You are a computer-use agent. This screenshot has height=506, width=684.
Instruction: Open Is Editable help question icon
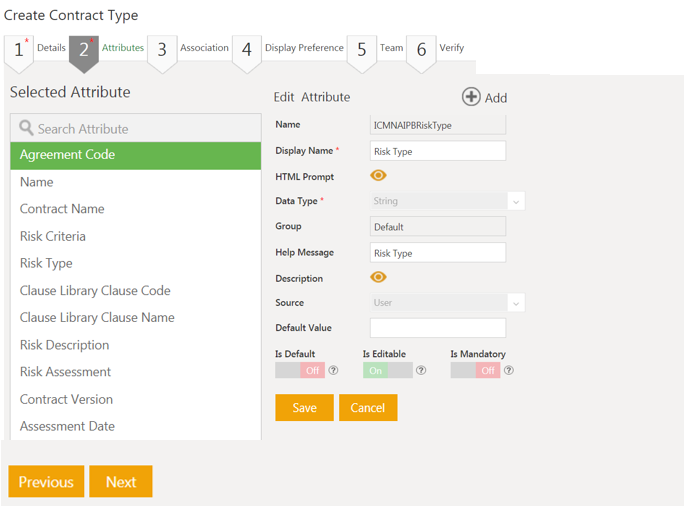[421, 370]
